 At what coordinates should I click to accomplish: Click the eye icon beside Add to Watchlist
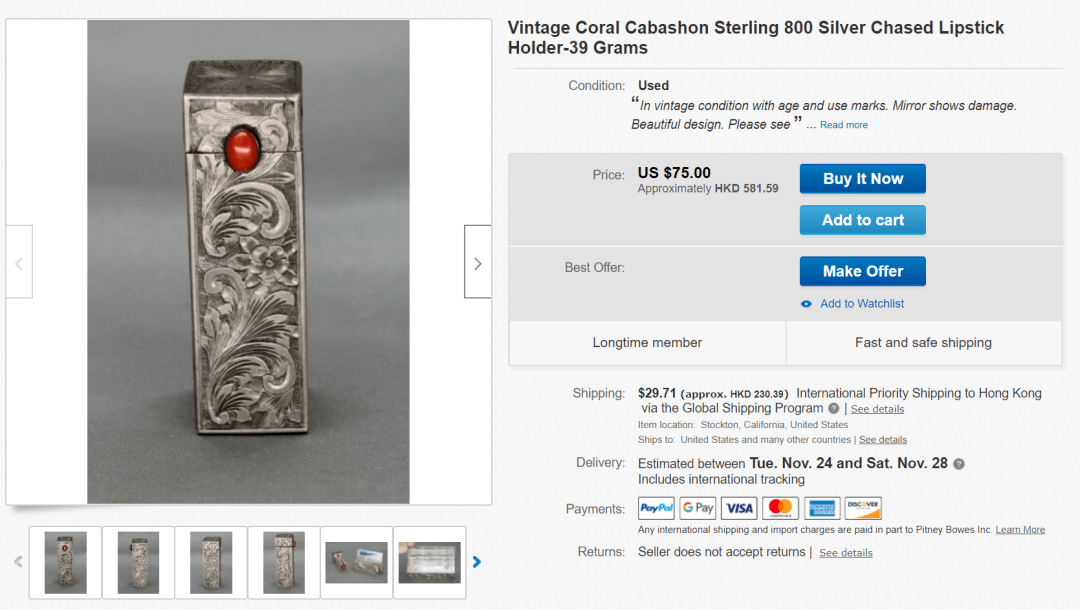pyautogui.click(x=806, y=304)
